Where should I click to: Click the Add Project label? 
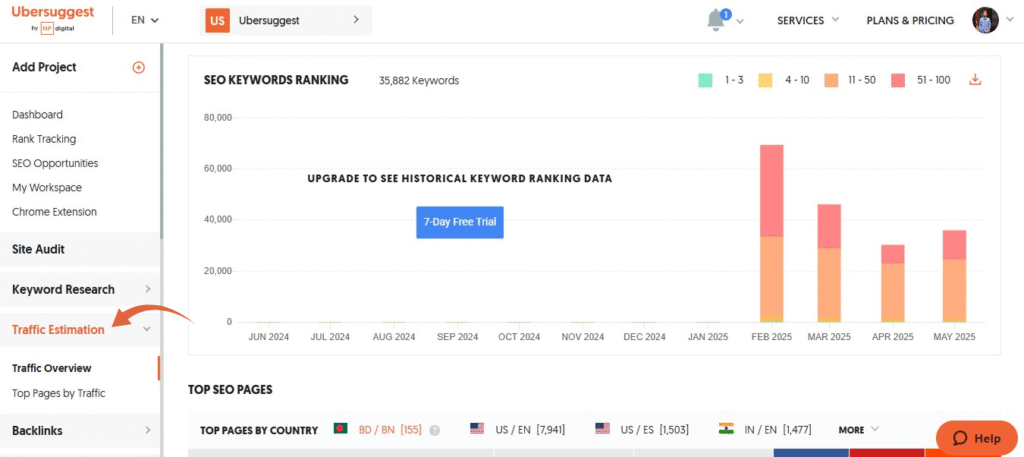(x=44, y=67)
